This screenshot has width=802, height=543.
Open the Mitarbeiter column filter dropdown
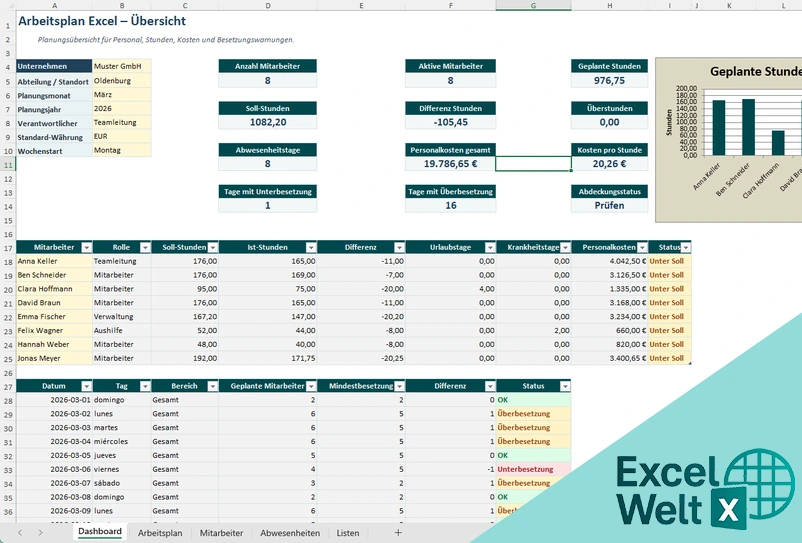[86, 247]
